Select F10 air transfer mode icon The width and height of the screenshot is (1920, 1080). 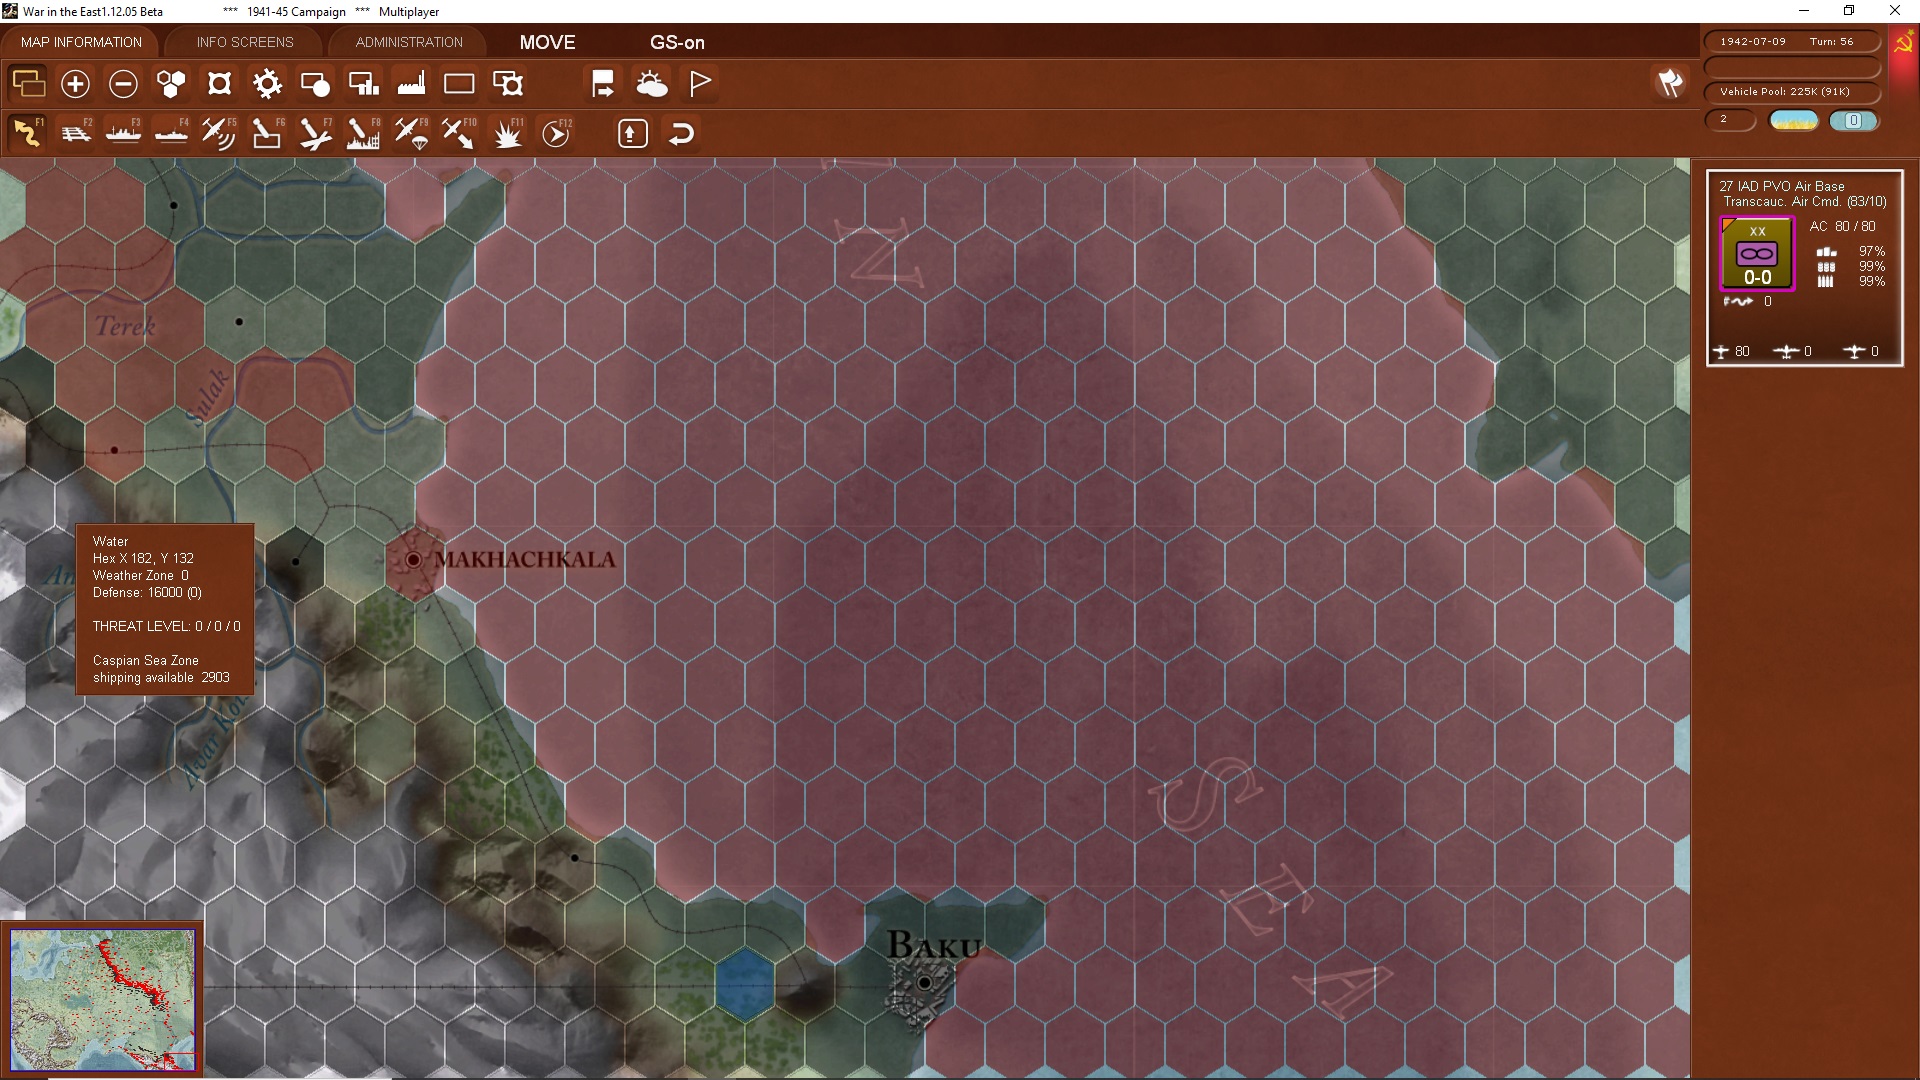click(x=459, y=133)
